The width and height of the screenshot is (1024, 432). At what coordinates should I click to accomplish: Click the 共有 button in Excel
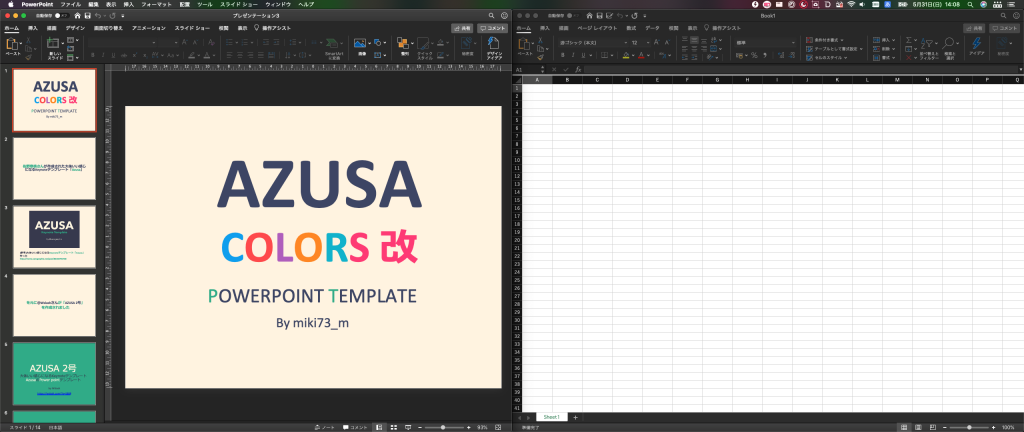click(974, 29)
